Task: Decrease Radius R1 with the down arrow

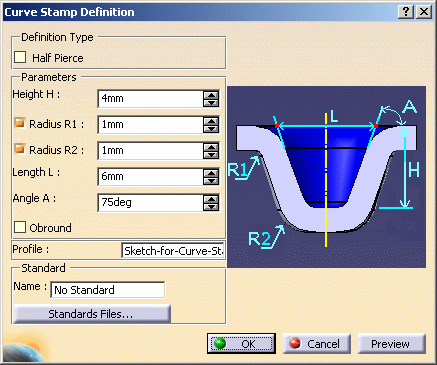Action: coord(211,129)
